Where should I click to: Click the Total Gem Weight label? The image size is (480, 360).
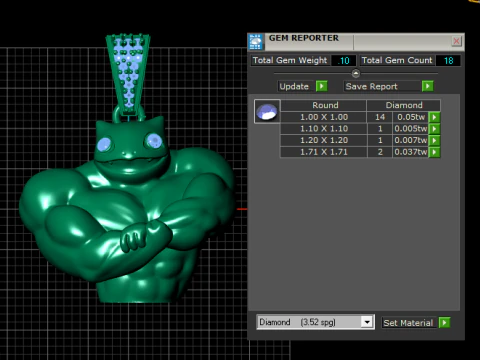(x=290, y=60)
